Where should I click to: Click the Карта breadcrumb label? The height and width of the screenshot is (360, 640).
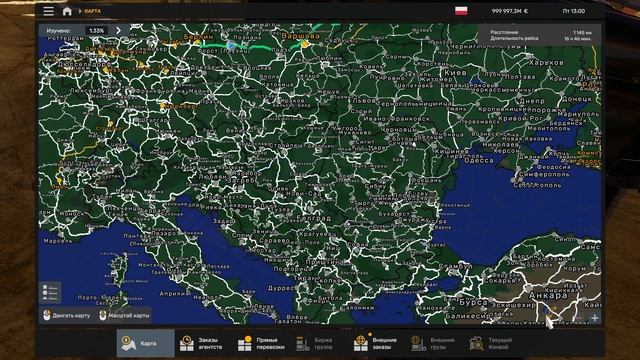(x=93, y=11)
